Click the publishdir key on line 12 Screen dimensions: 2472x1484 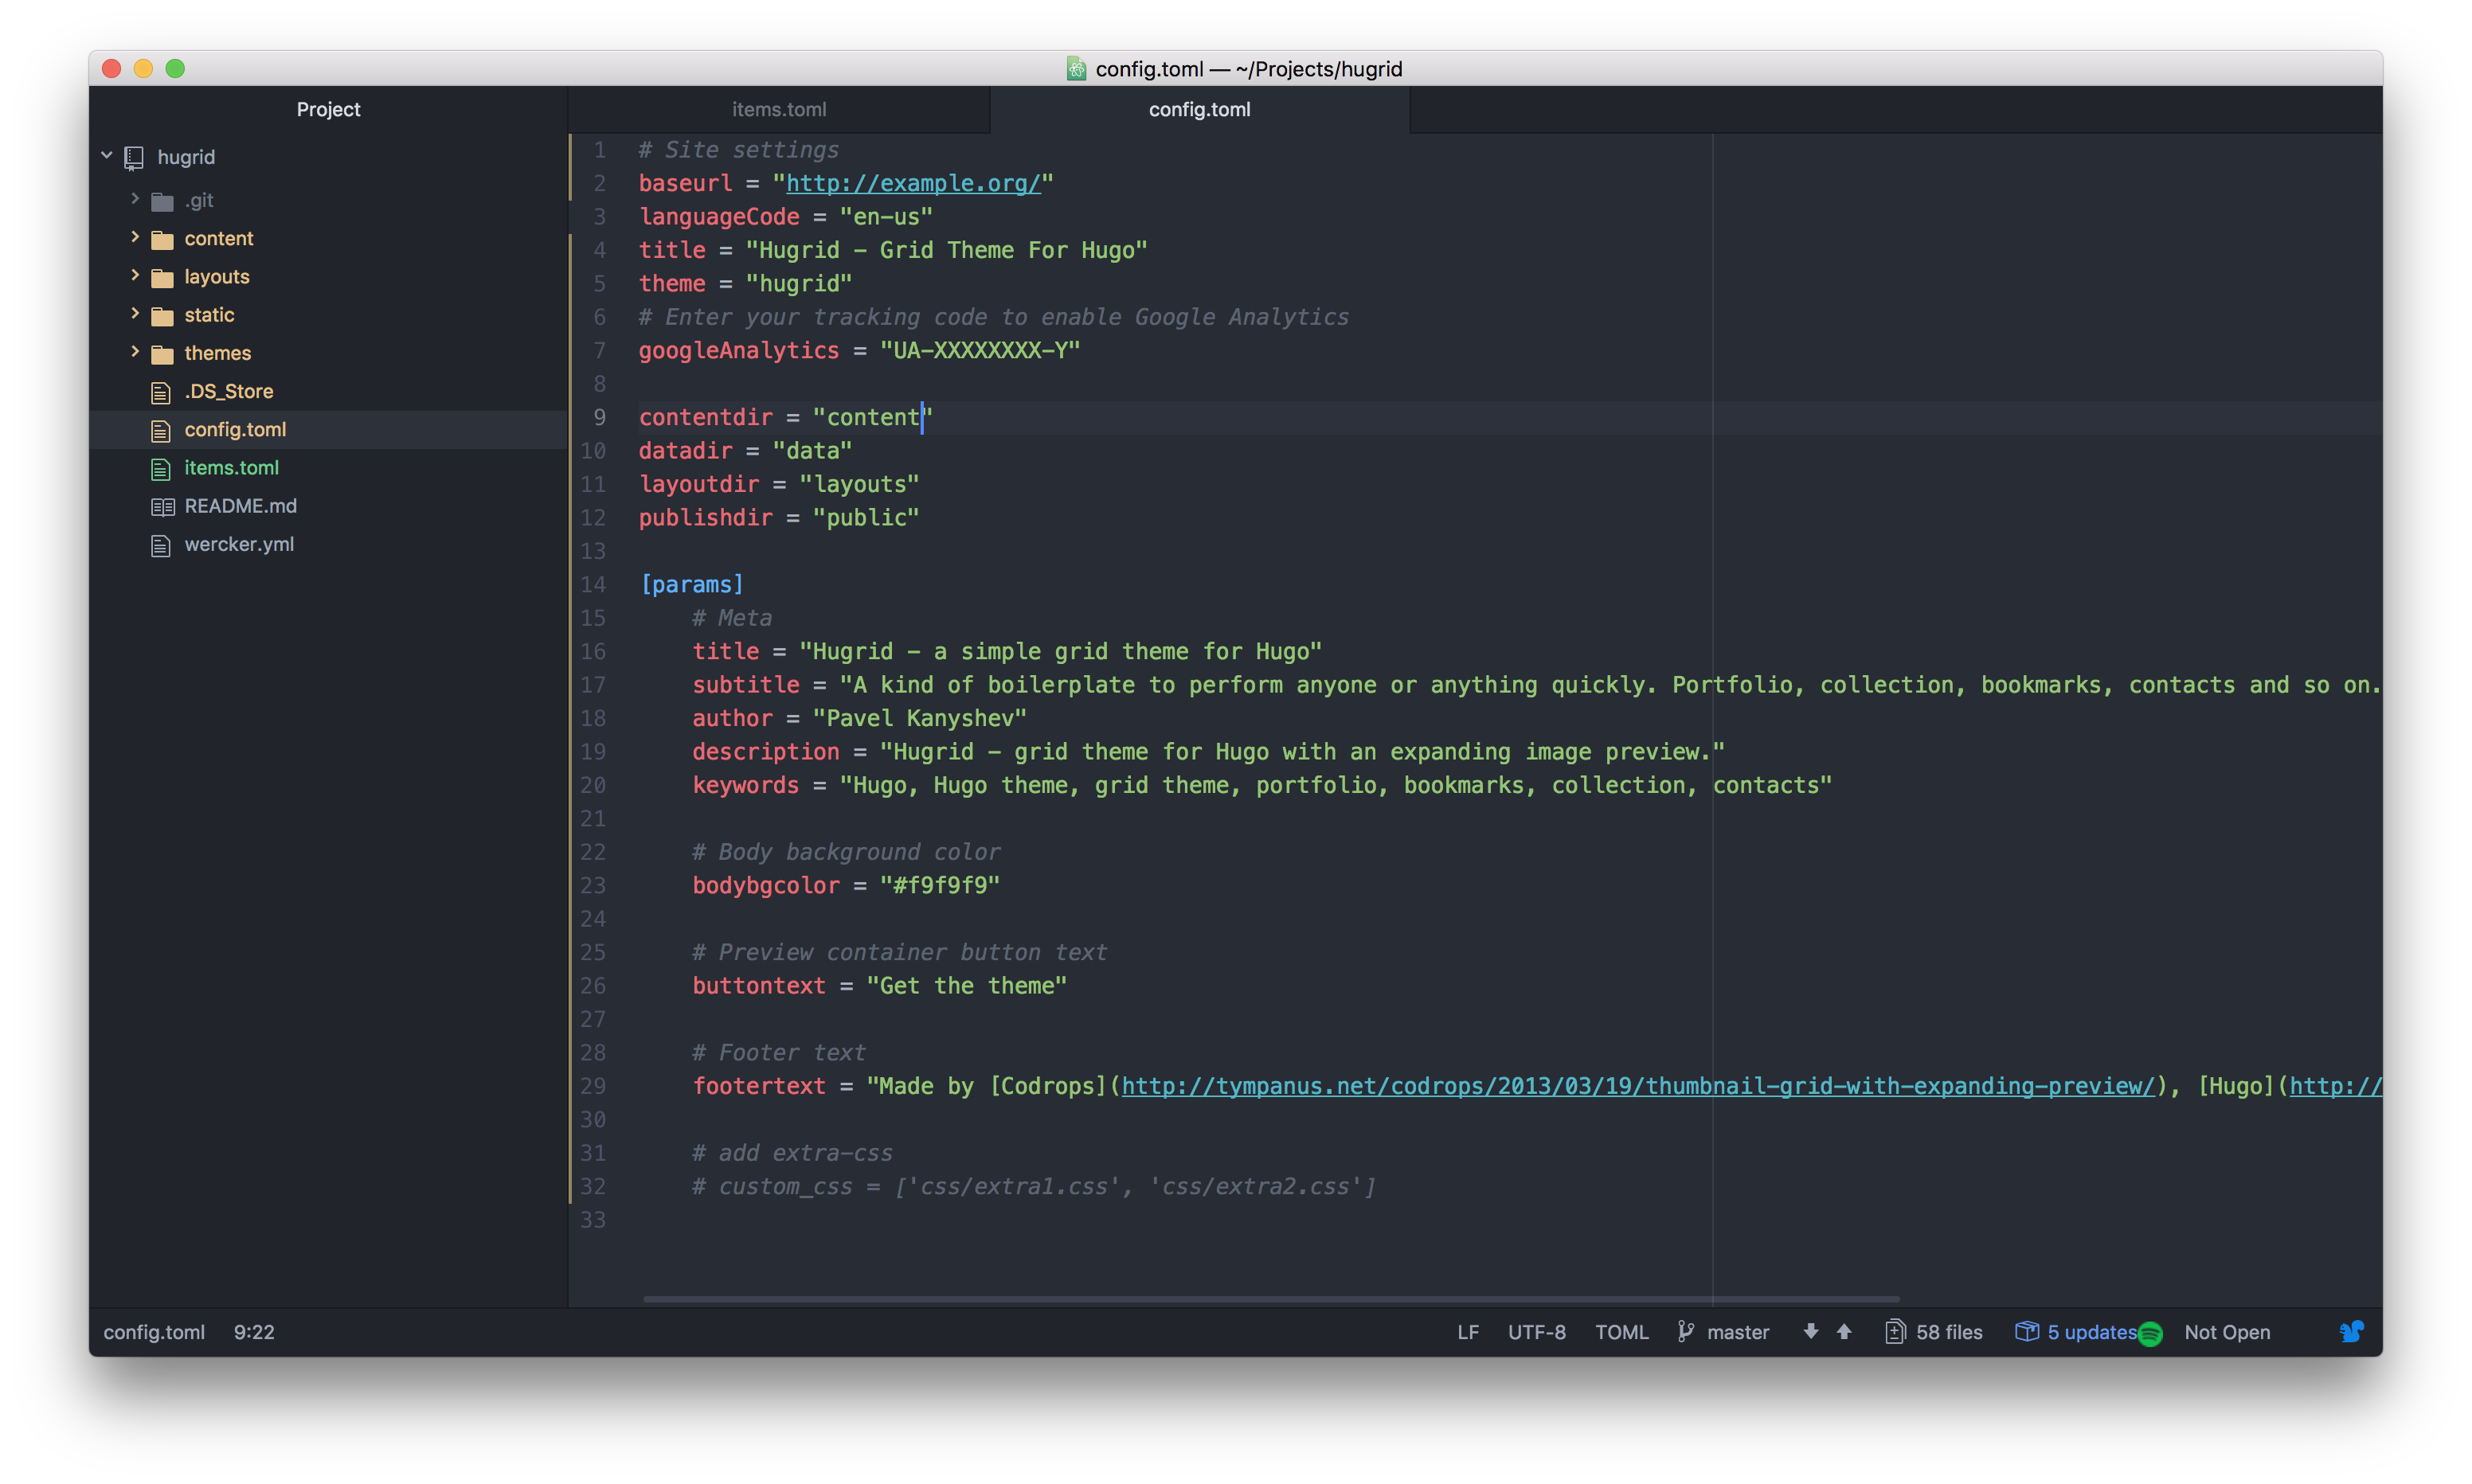[706, 518]
